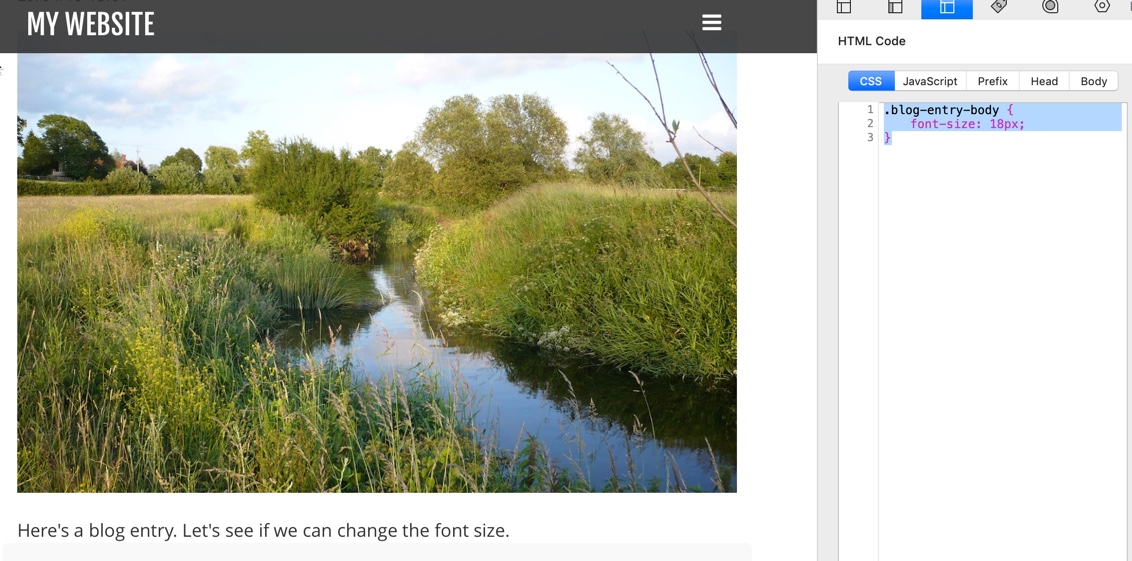Select the second sidebar-layout inspector icon
The image size is (1132, 561).
pos(895,6)
